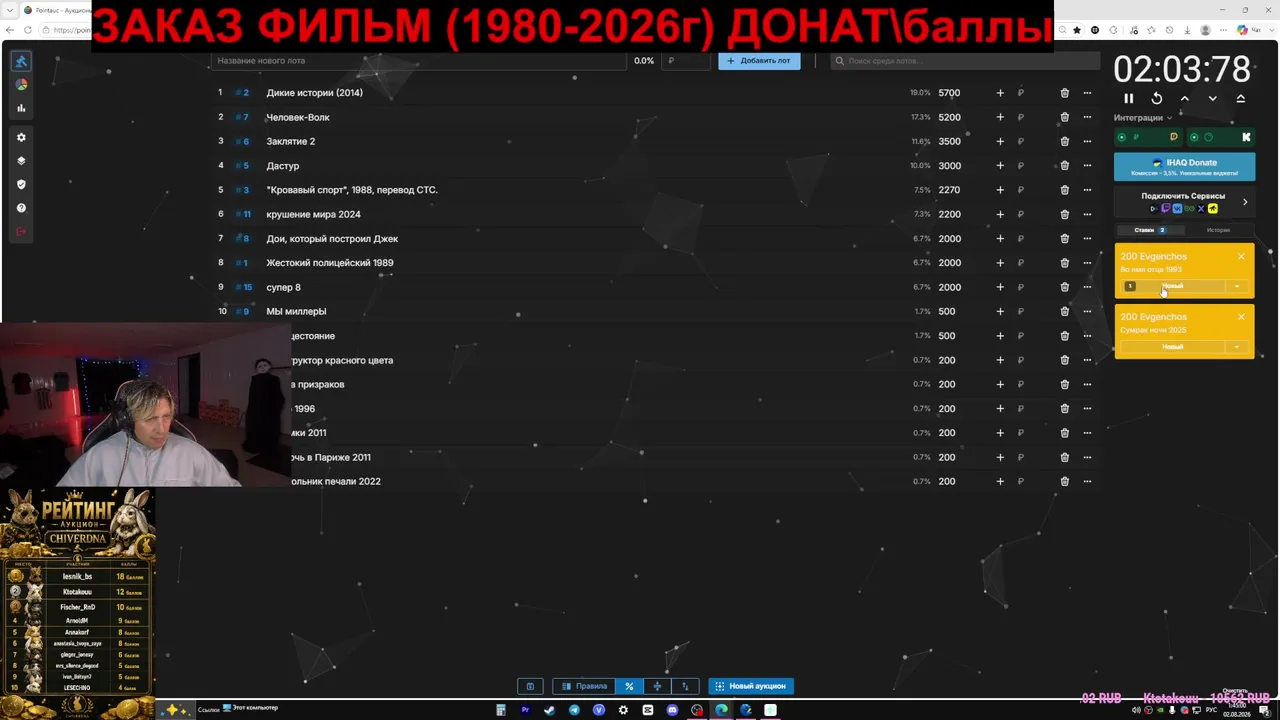Add amount to 'Жестокий полицейский 1989' lot
Image resolution: width=1280 pixels, height=720 pixels.
click(1000, 263)
